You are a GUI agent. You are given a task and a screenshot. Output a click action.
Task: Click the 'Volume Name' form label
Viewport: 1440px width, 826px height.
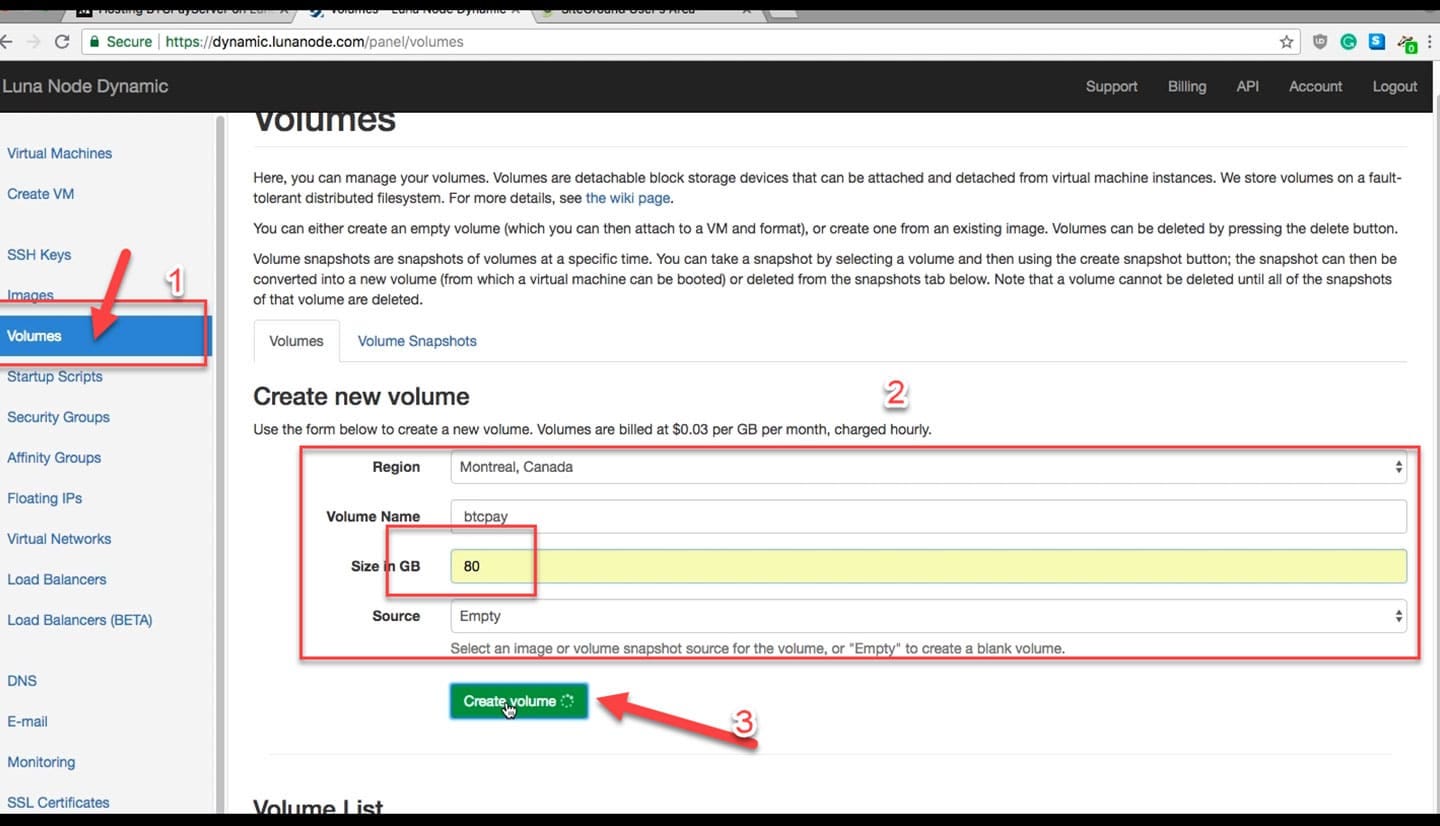[373, 517]
